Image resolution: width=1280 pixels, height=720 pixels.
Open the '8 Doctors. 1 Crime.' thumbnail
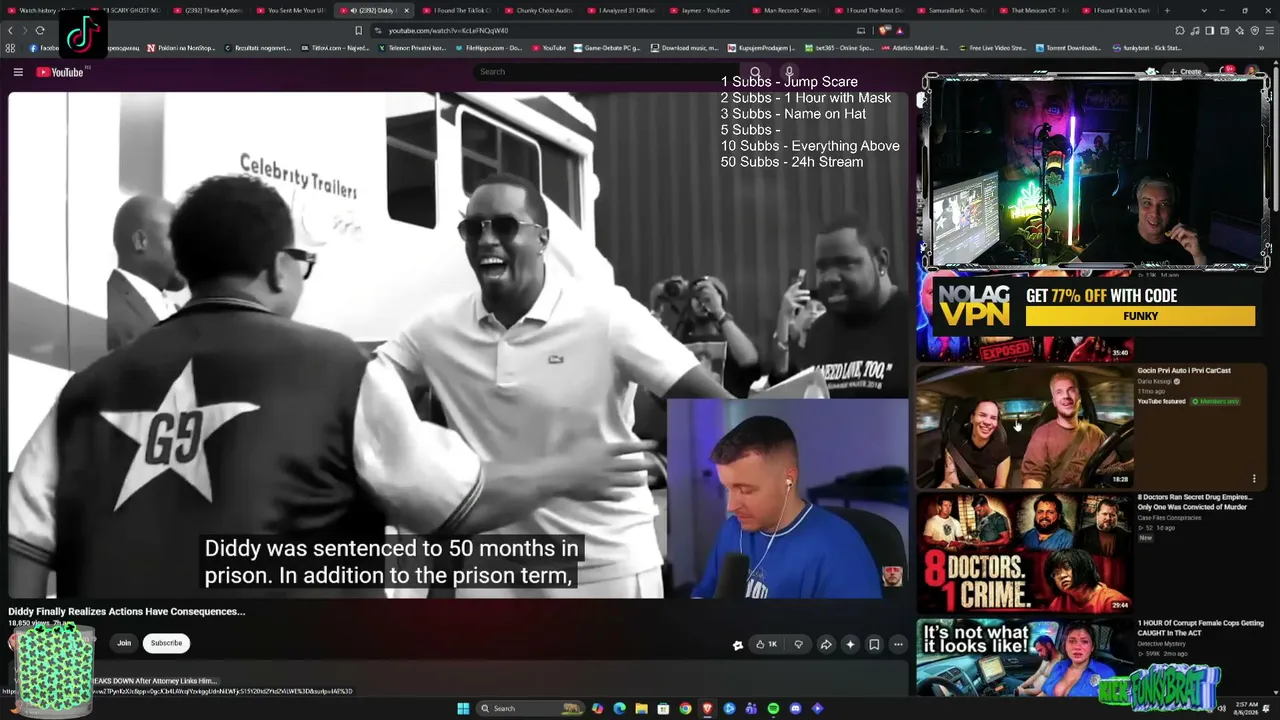pyautogui.click(x=1024, y=552)
